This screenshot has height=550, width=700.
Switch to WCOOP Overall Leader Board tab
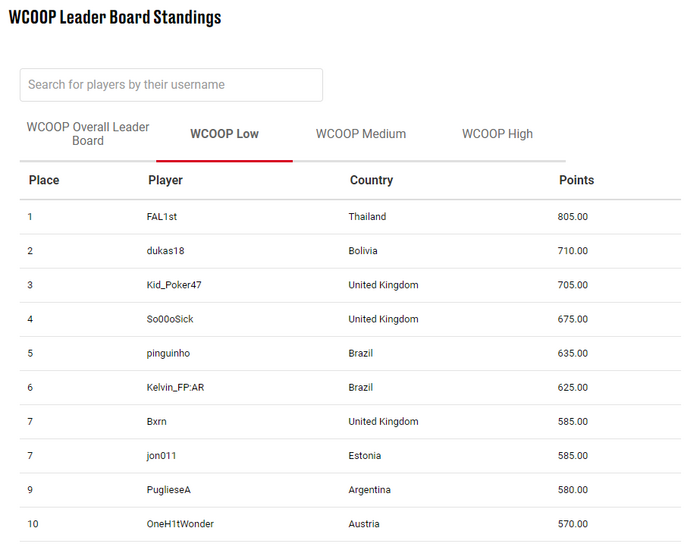coord(88,133)
